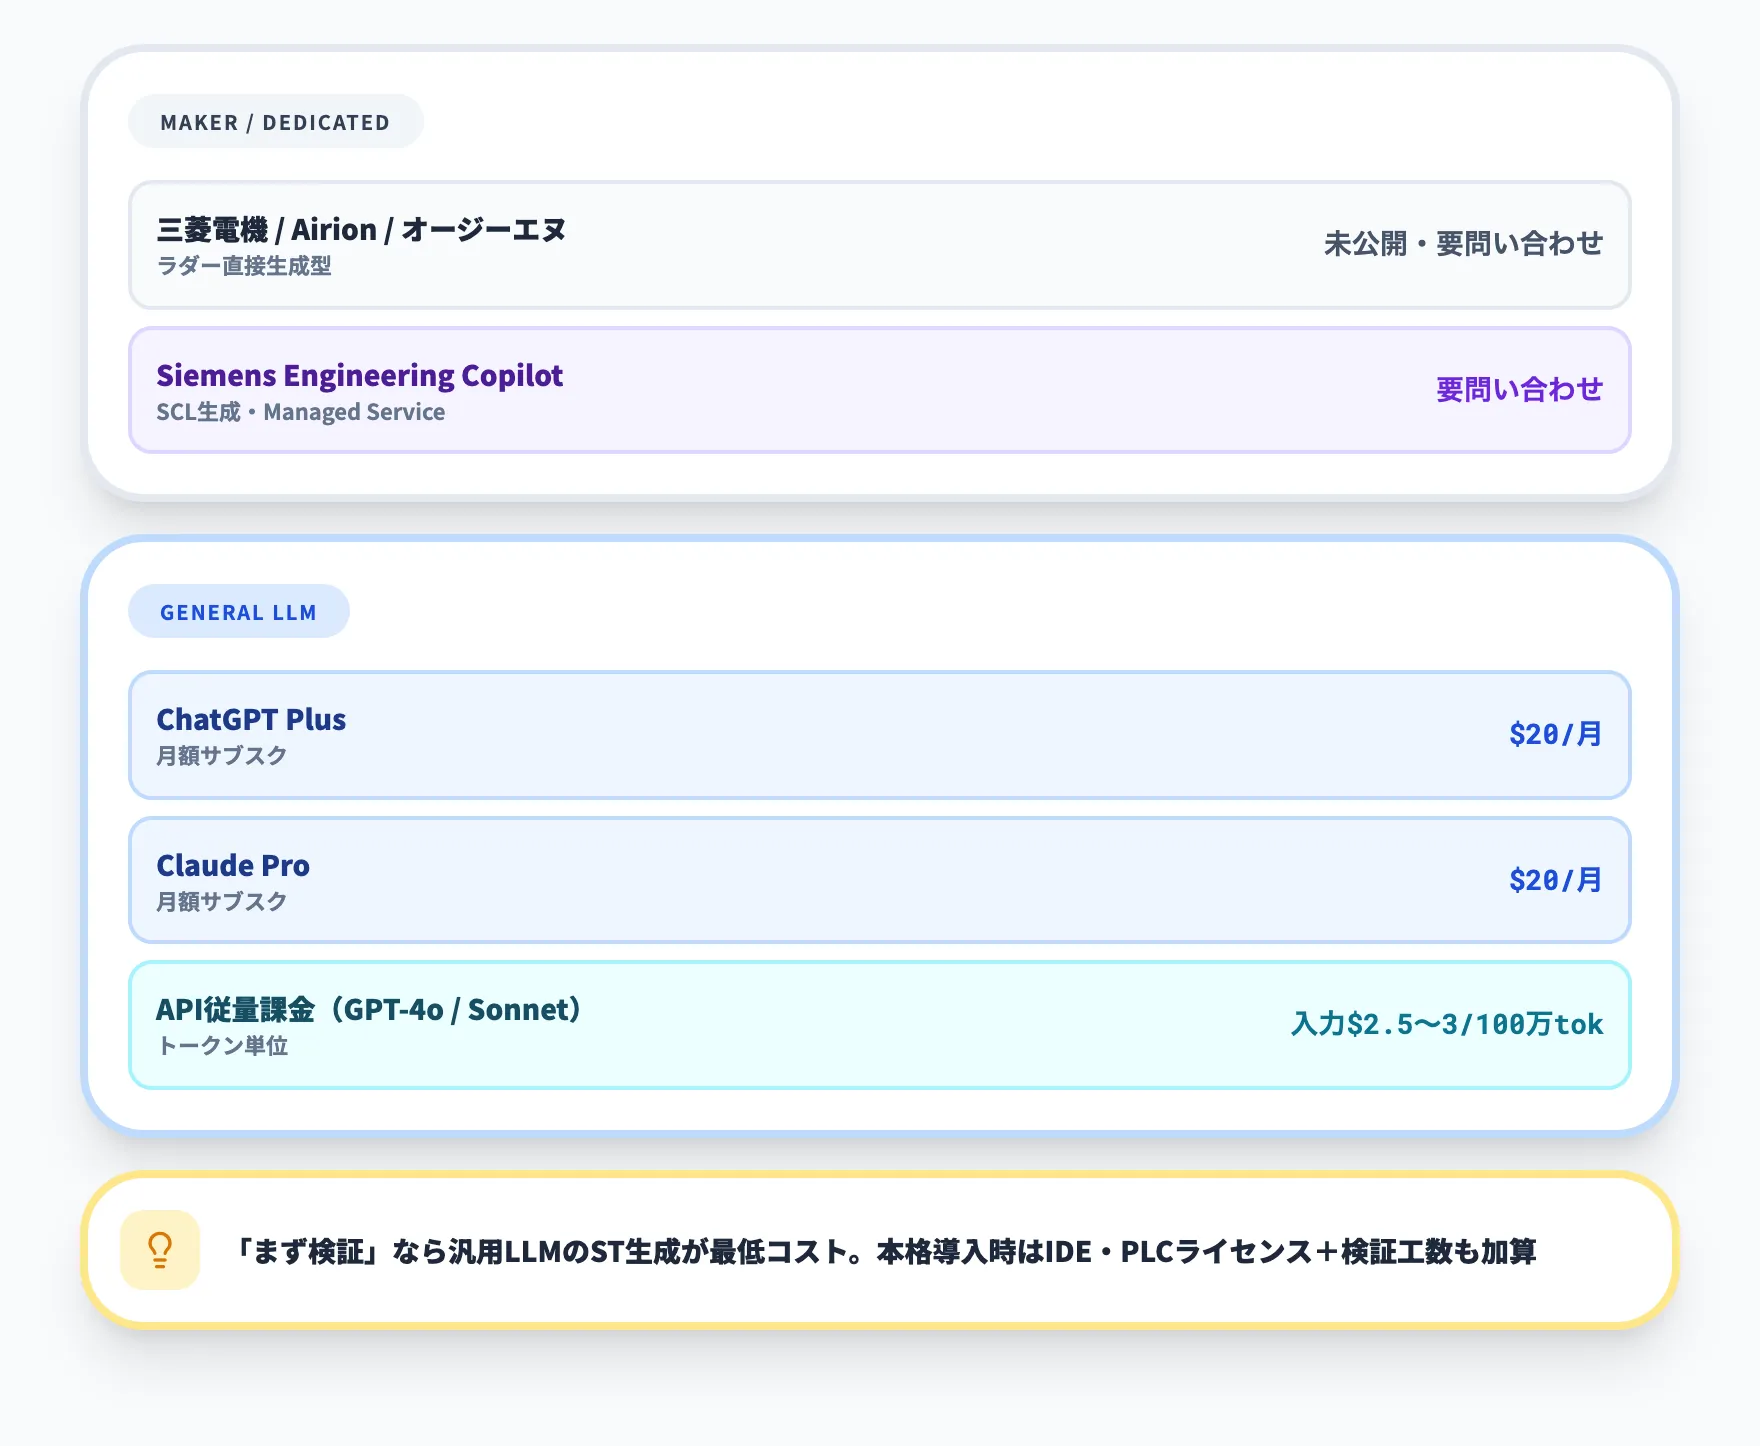
Task: Click the $20/月 price for Claude Pro
Action: [x=1555, y=881]
